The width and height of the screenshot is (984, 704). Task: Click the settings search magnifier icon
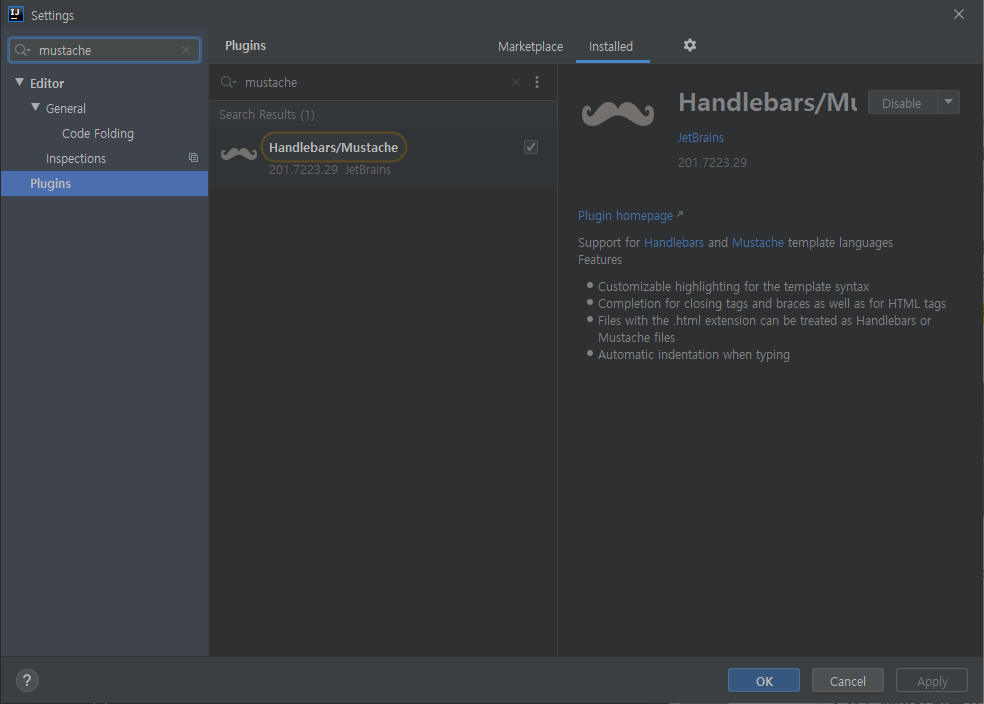click(22, 50)
